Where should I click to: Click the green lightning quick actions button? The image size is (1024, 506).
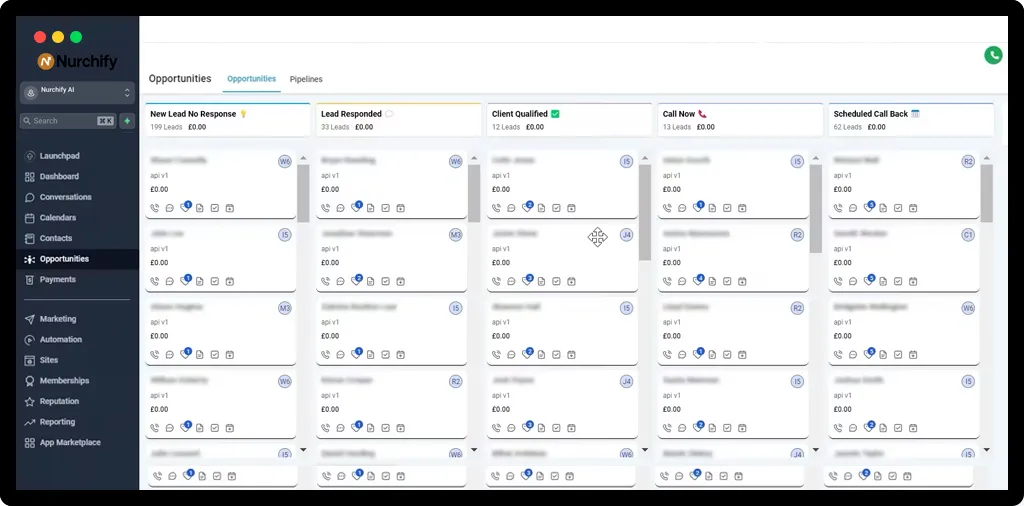(127, 121)
